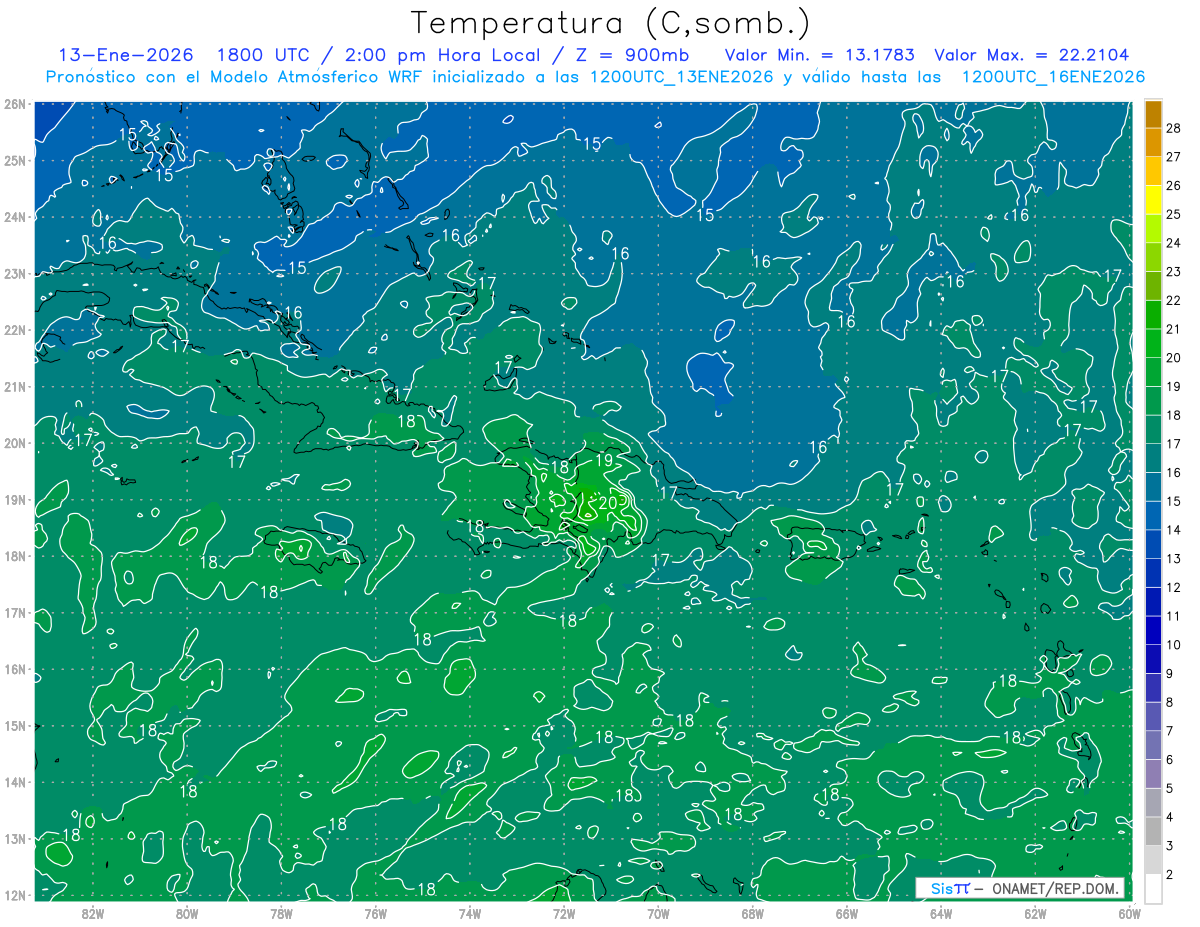
Task: Click the 82W longitude axis label
Action: pos(93,913)
